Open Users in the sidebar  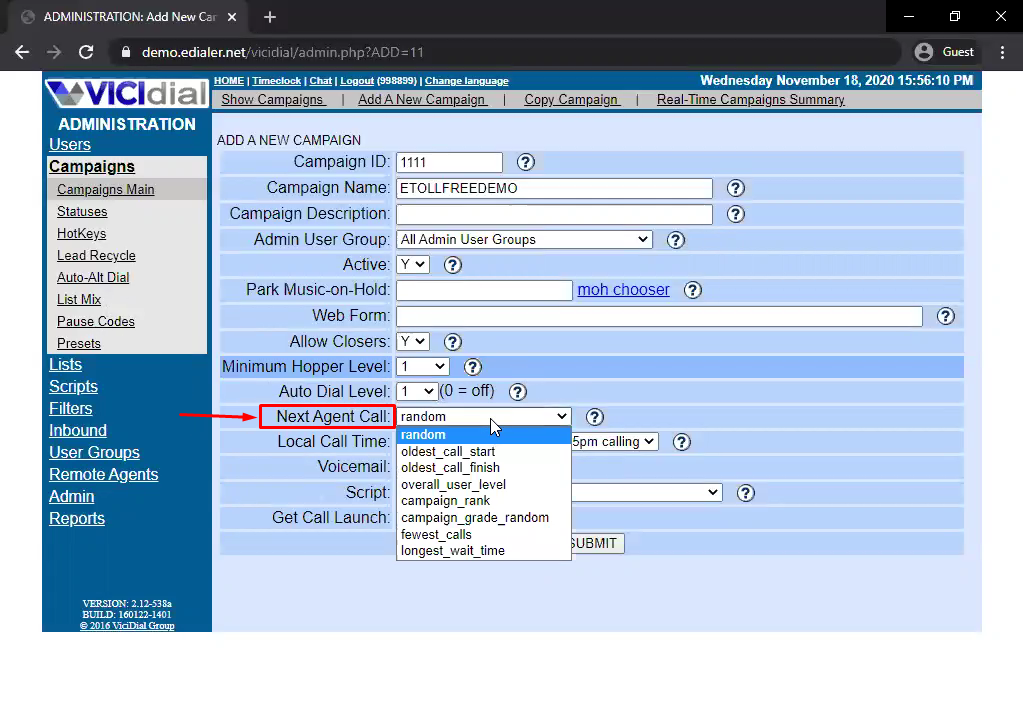click(70, 145)
